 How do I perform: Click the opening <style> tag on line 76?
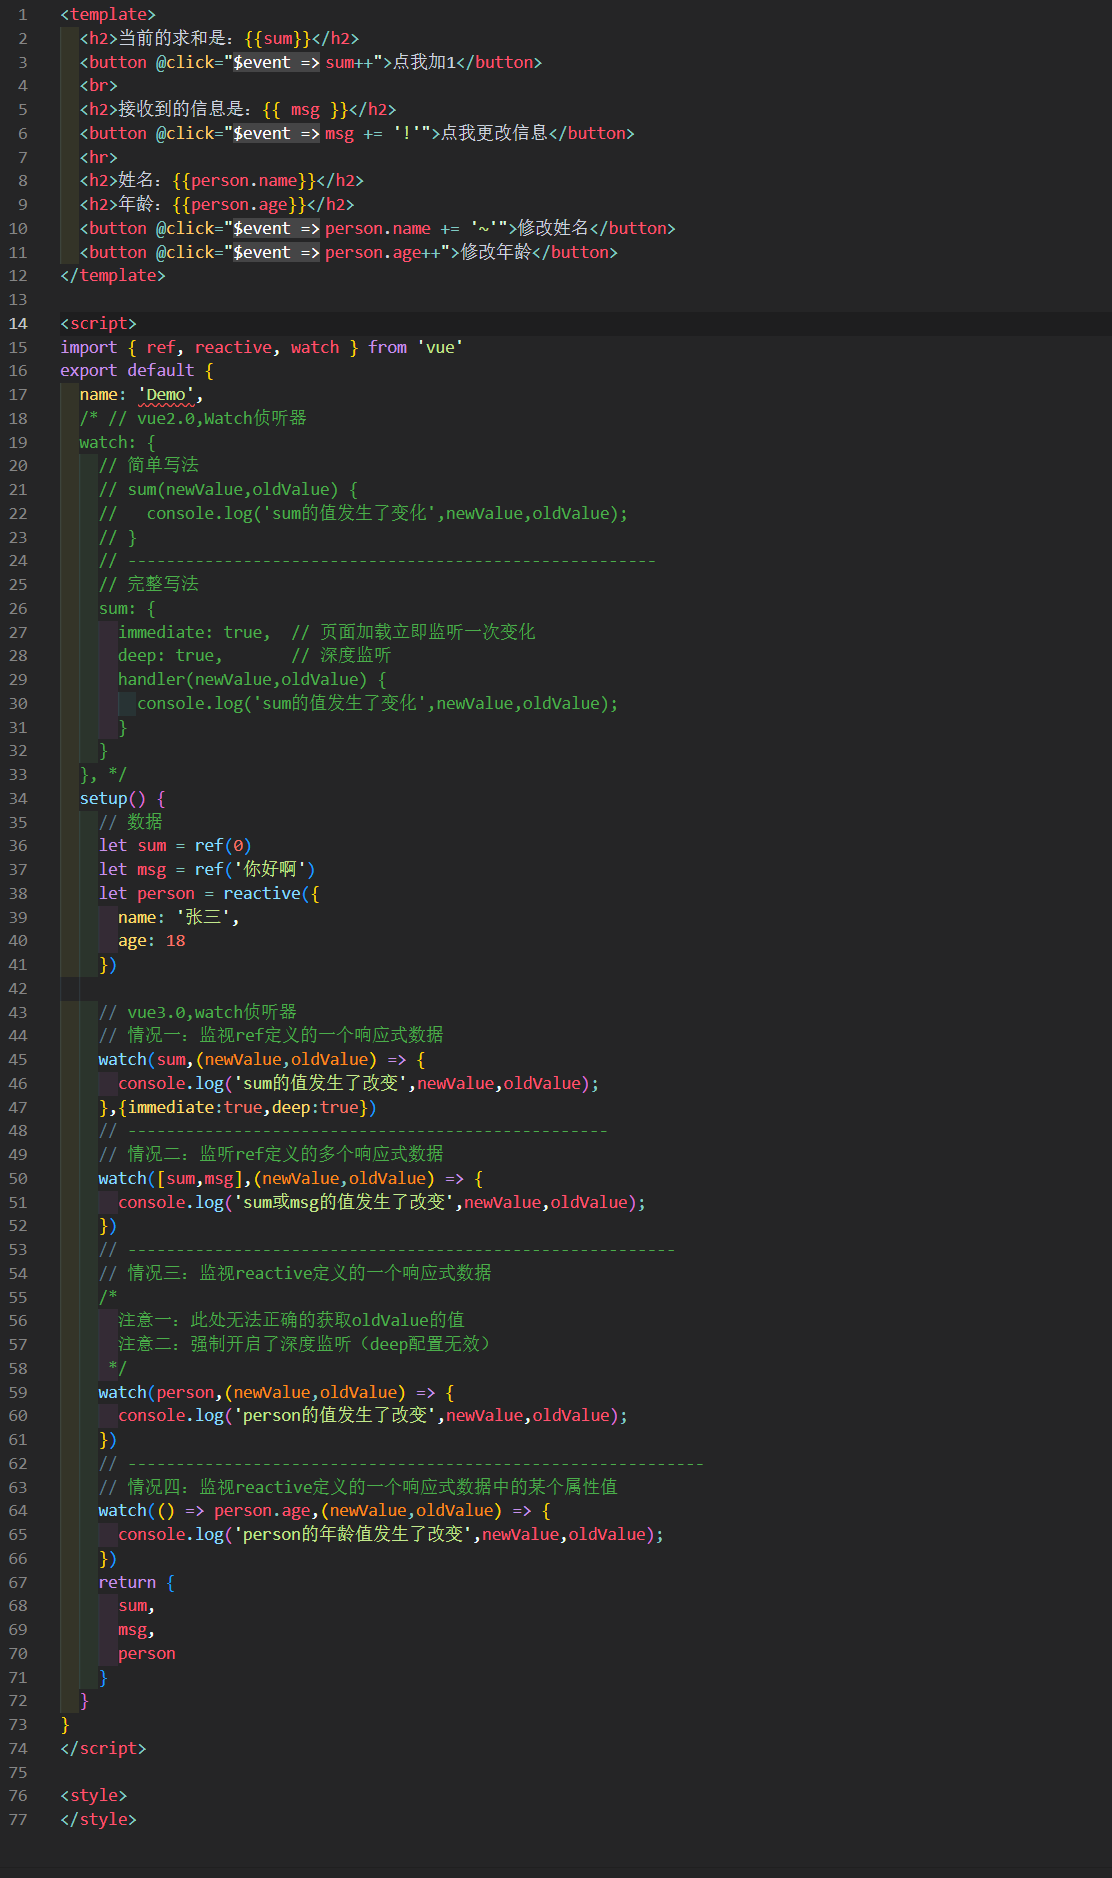(x=94, y=1795)
